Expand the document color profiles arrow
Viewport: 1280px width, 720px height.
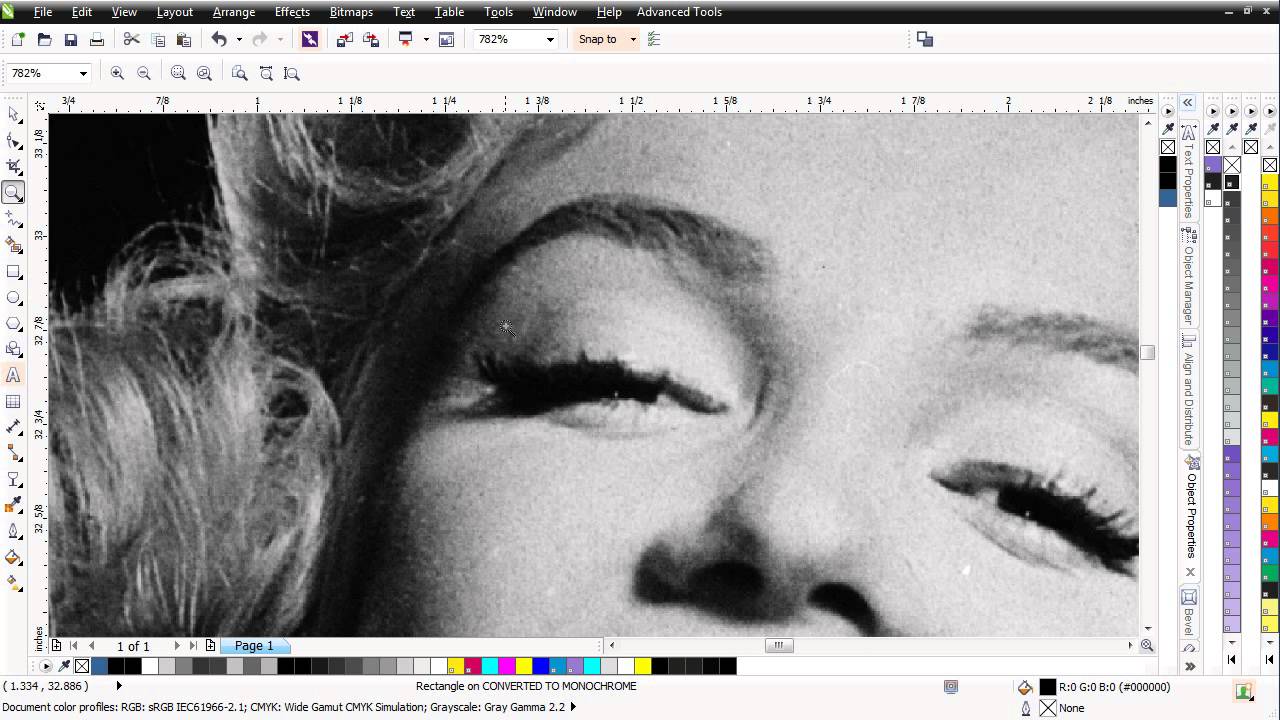click(x=573, y=707)
